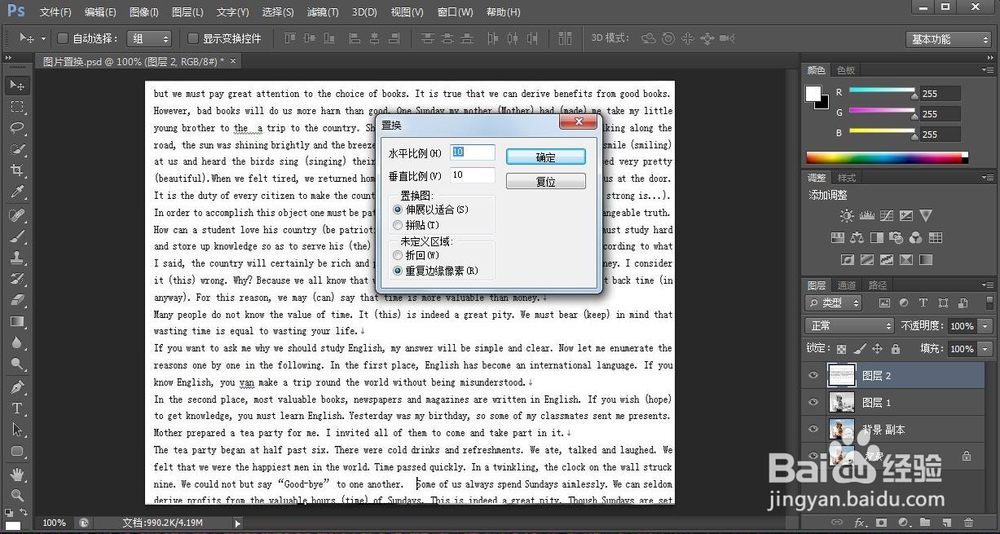Choose the 伸展以适合 radio option
1000x534 pixels.
(398, 209)
